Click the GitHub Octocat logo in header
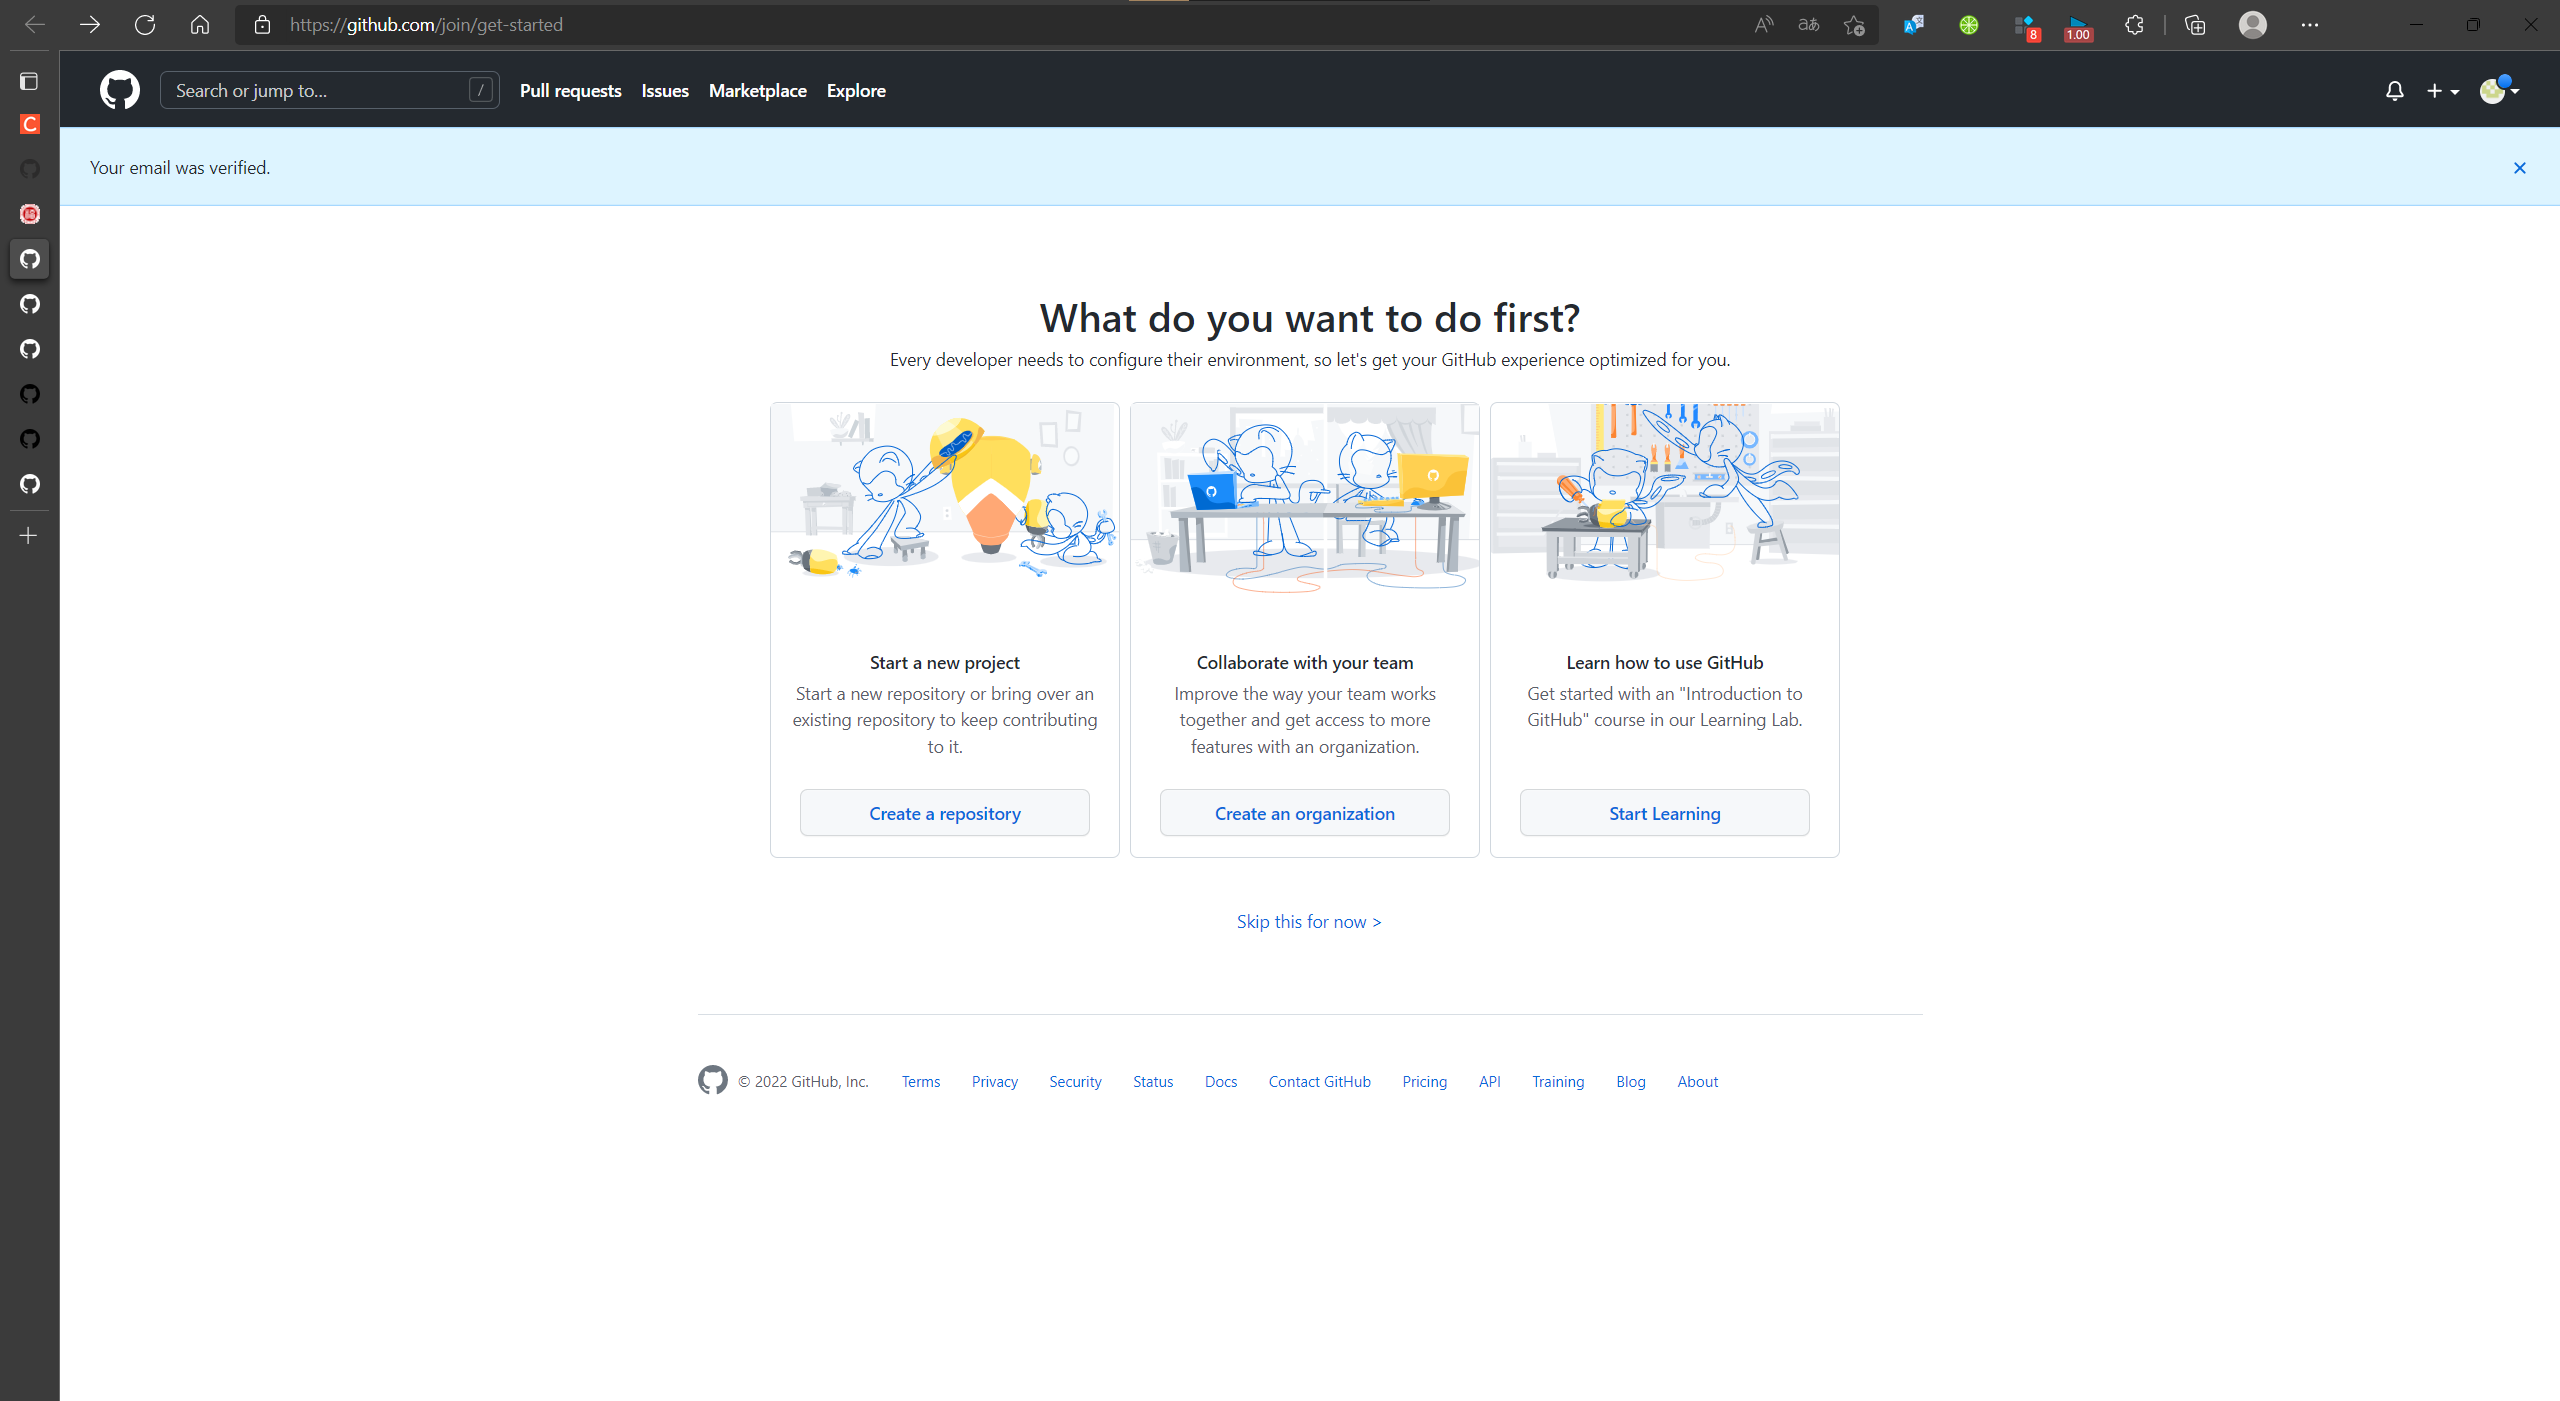This screenshot has height=1401, width=2560. pos(120,90)
